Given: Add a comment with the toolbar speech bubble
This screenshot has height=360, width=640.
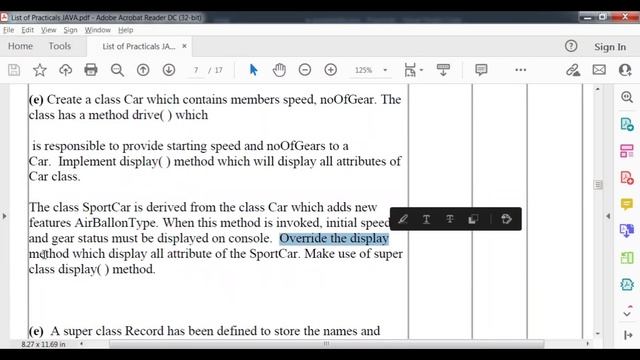Looking at the screenshot, I should click(x=481, y=70).
